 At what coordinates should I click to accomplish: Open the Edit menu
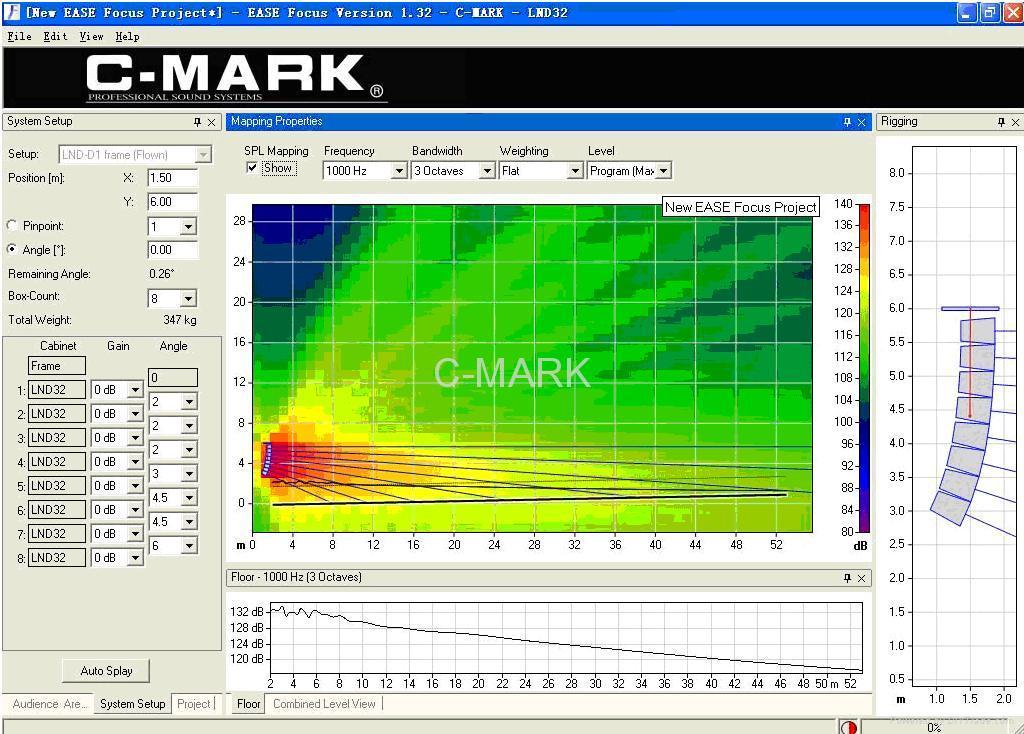click(x=56, y=37)
